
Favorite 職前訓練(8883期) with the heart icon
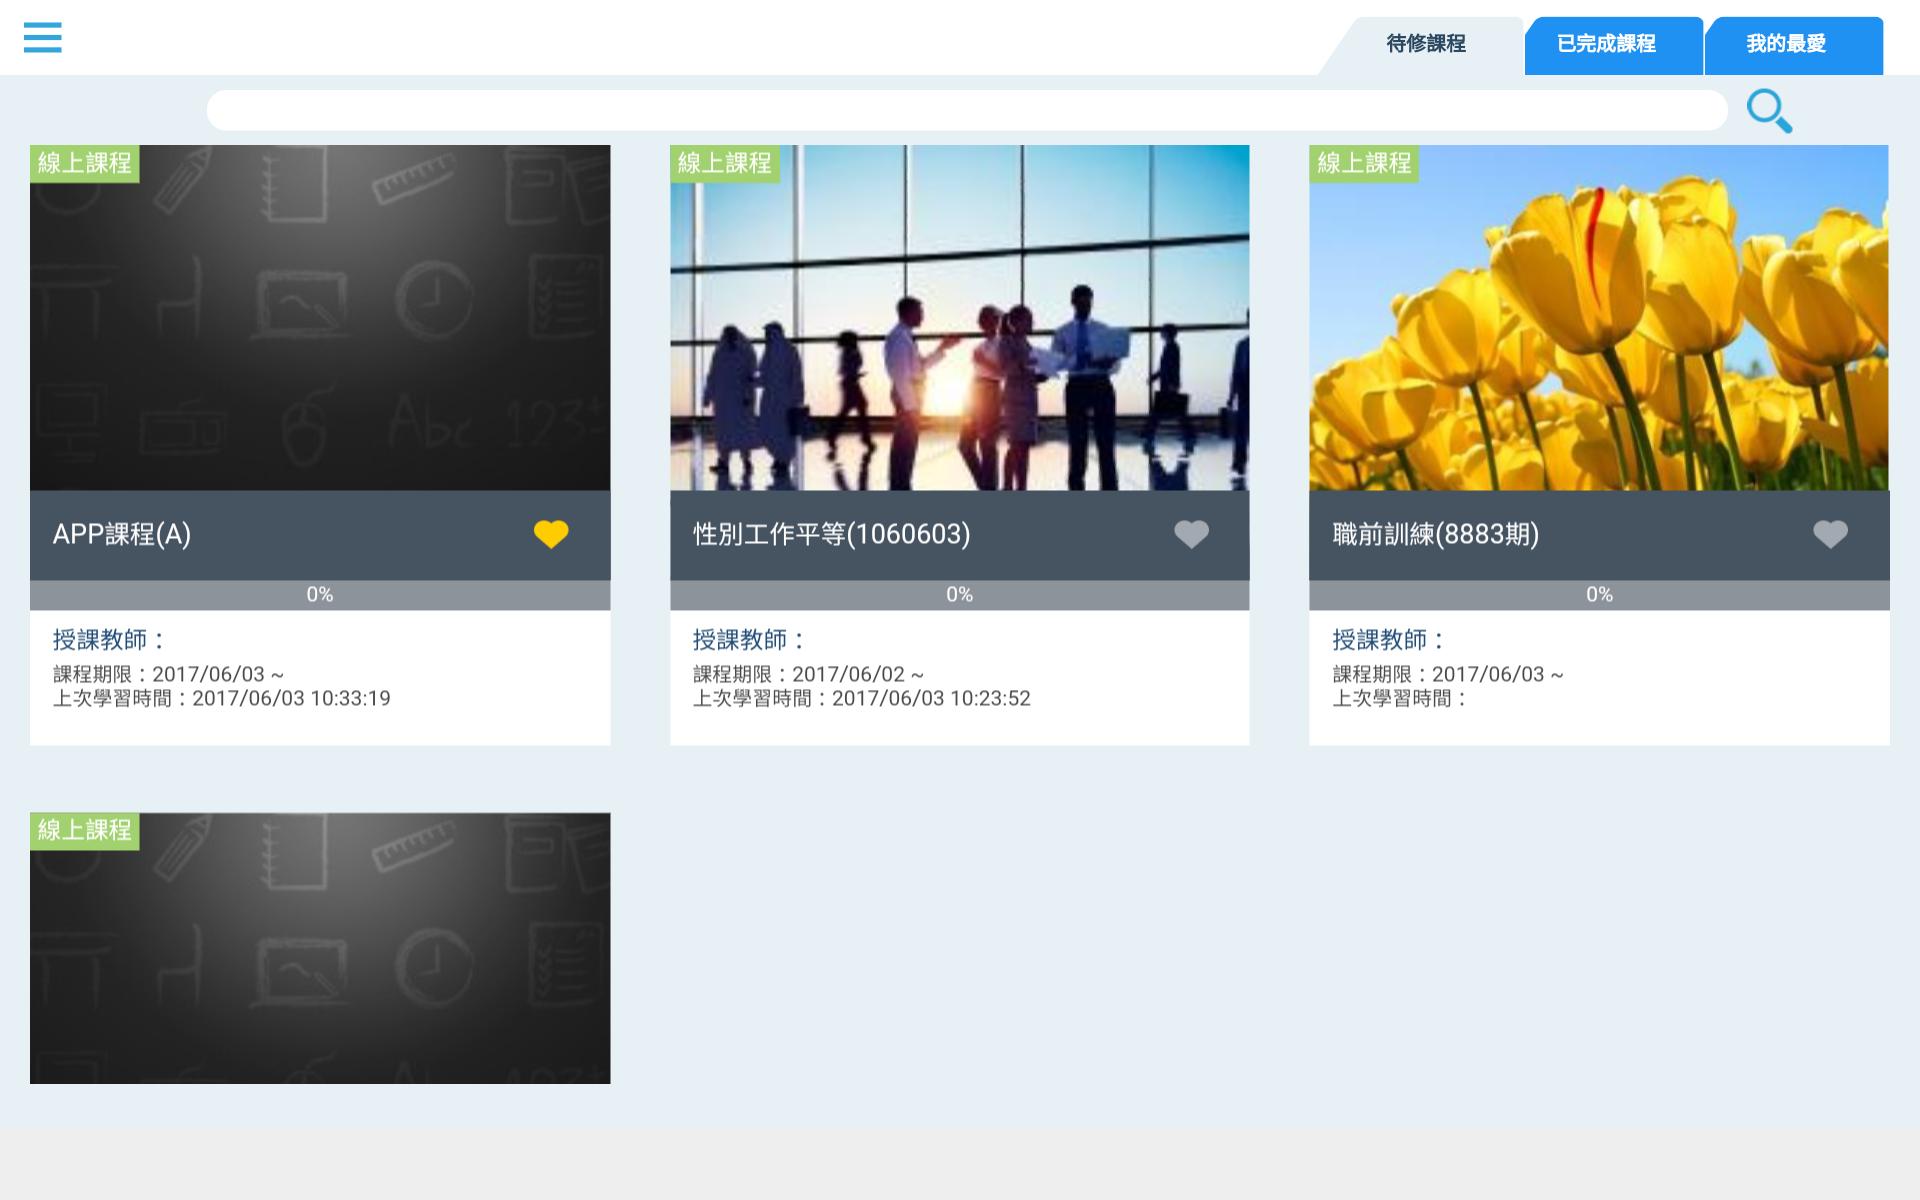coord(1831,535)
